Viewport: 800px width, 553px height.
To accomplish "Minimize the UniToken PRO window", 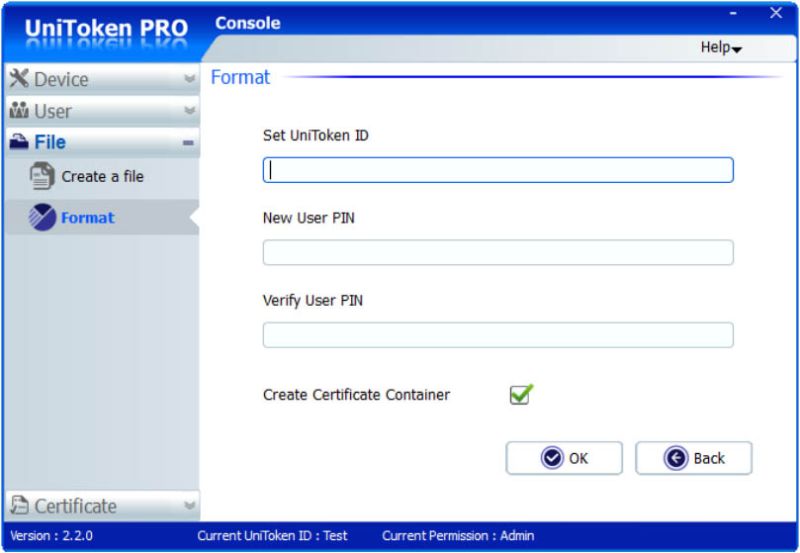I will coord(733,13).
